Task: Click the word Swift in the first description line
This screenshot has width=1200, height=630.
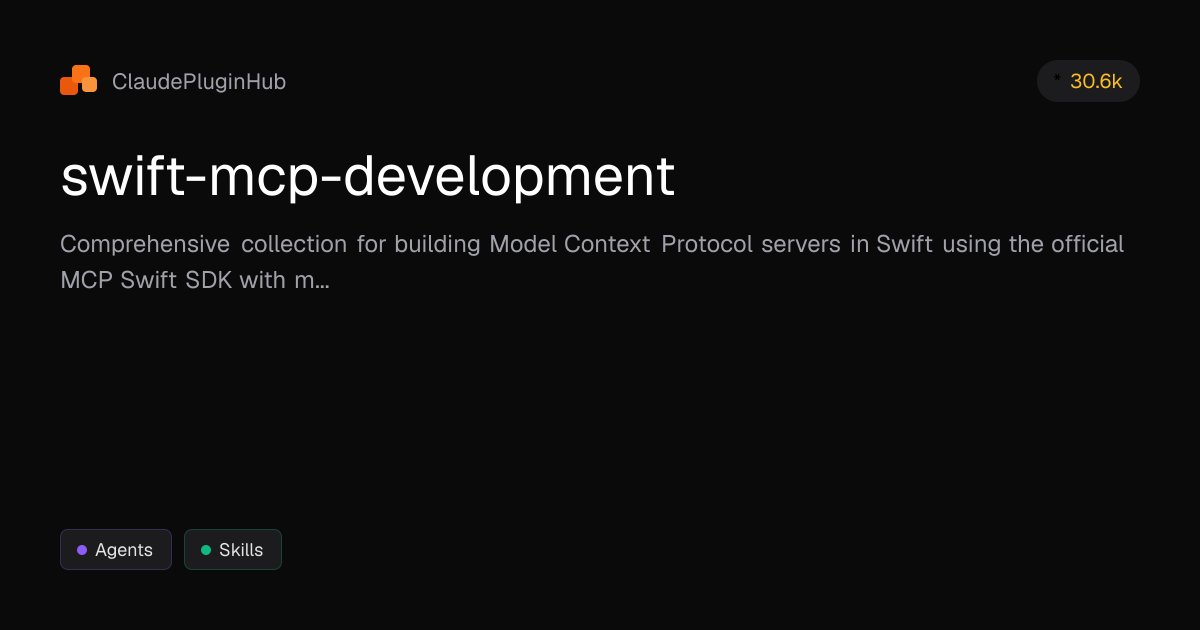Action: (x=905, y=244)
